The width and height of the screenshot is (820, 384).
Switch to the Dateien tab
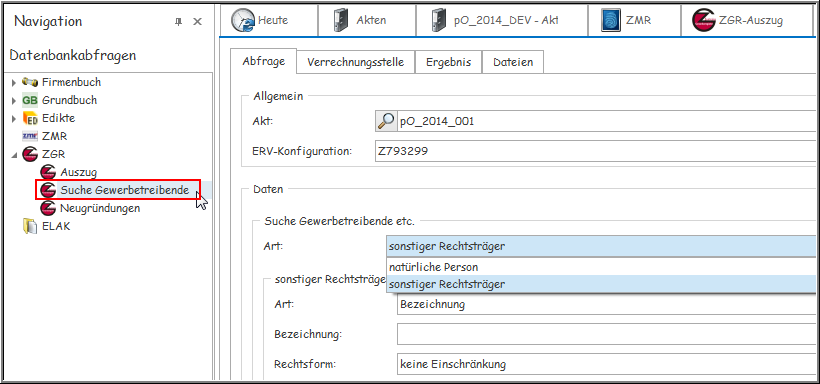click(513, 62)
